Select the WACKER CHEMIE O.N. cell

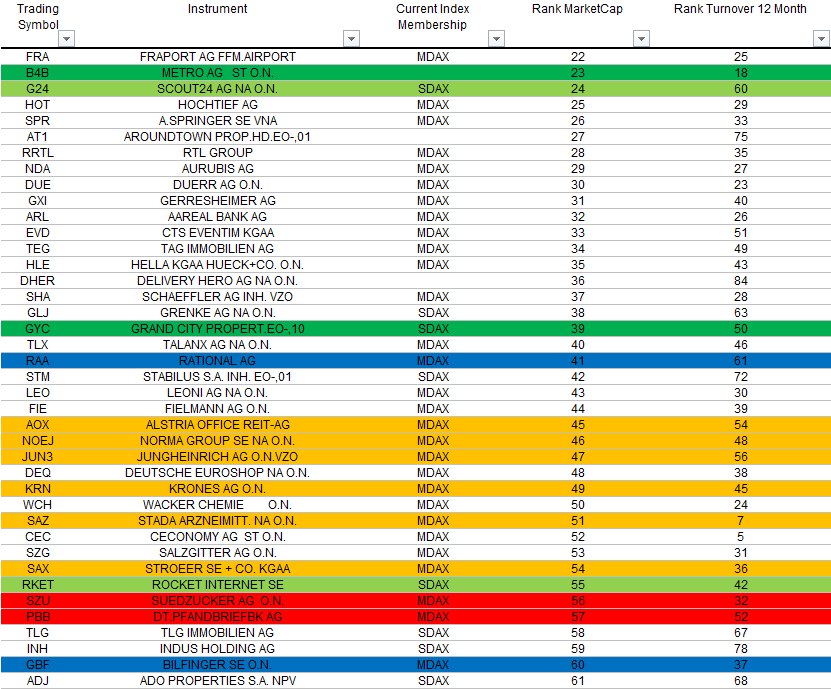pos(218,505)
